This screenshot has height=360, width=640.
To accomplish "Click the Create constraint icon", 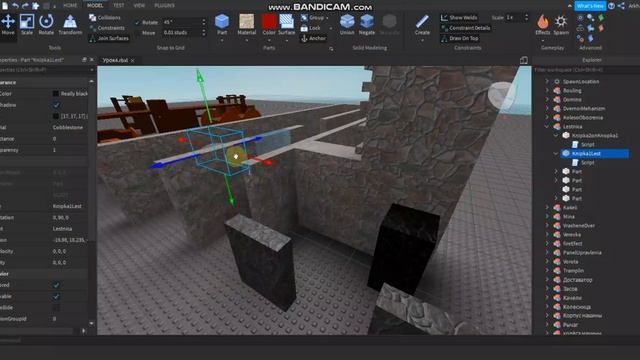I will tap(422, 21).
